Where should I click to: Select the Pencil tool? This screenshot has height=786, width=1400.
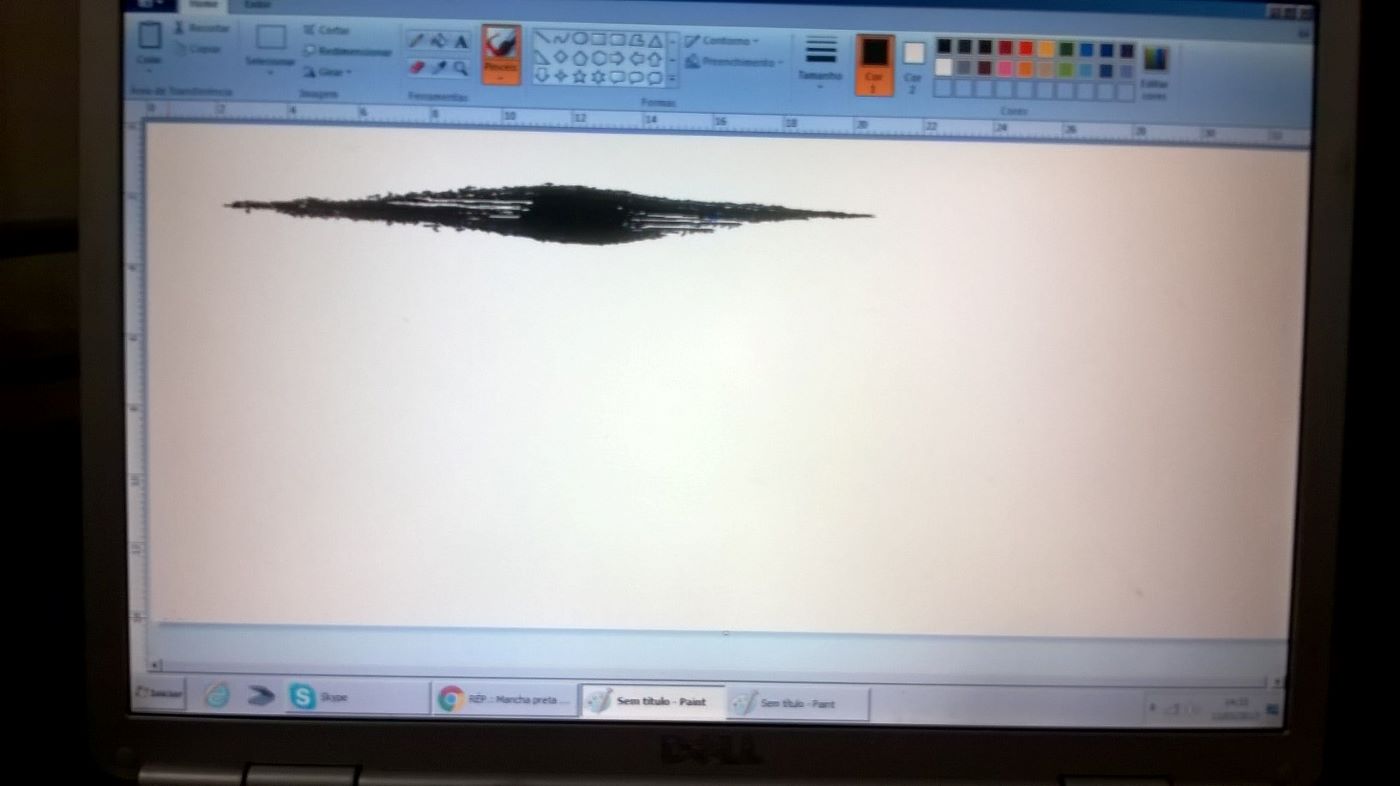click(x=417, y=40)
